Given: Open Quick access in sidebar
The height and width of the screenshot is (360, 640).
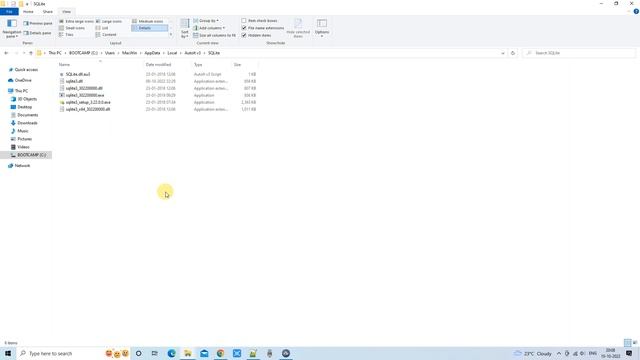Looking at the screenshot, I should tap(26, 70).
